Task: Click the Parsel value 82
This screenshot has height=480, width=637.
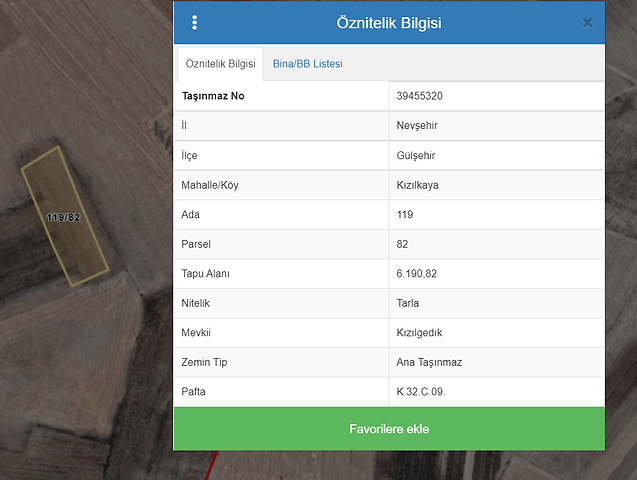Action: point(402,244)
